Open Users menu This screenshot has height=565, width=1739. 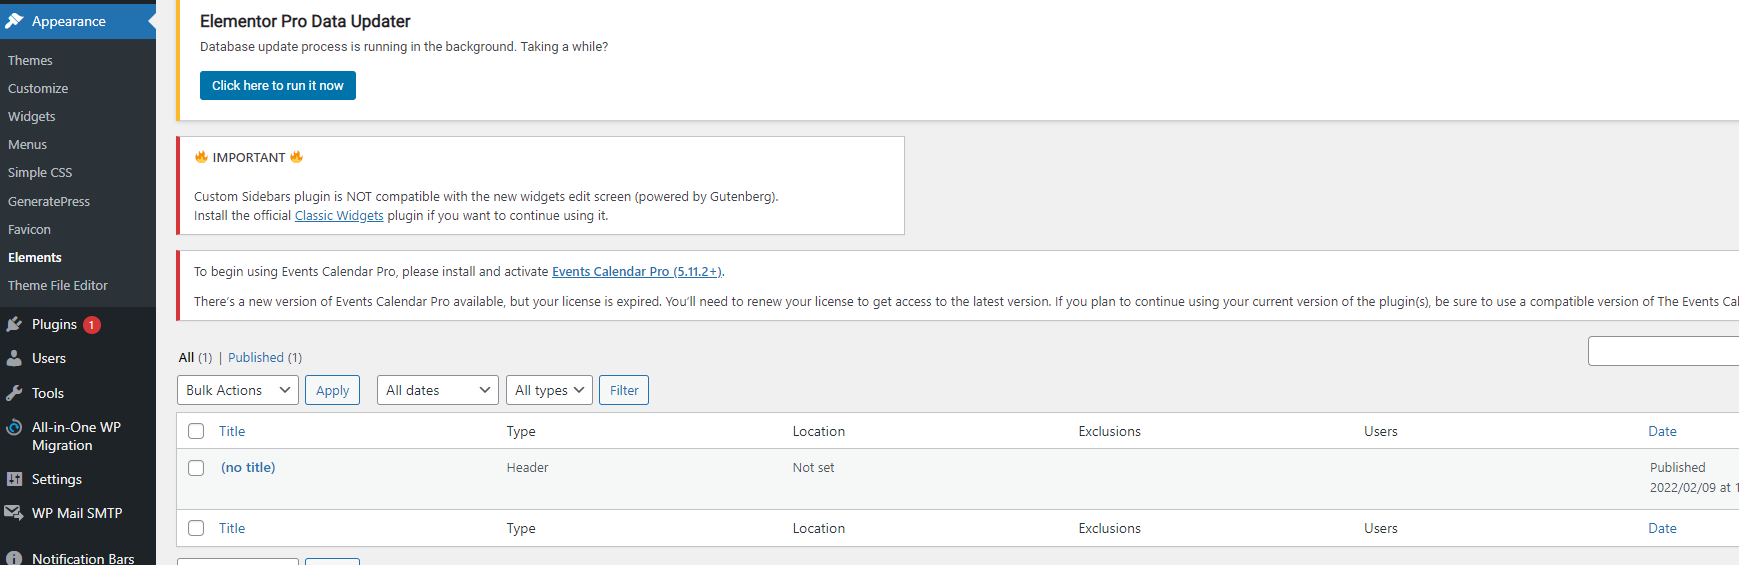coord(49,358)
